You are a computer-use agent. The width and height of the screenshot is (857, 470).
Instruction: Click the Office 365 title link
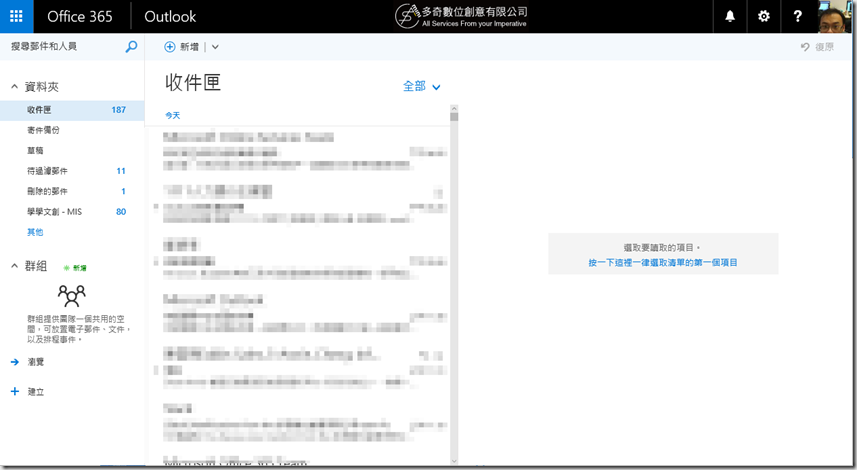(x=80, y=16)
